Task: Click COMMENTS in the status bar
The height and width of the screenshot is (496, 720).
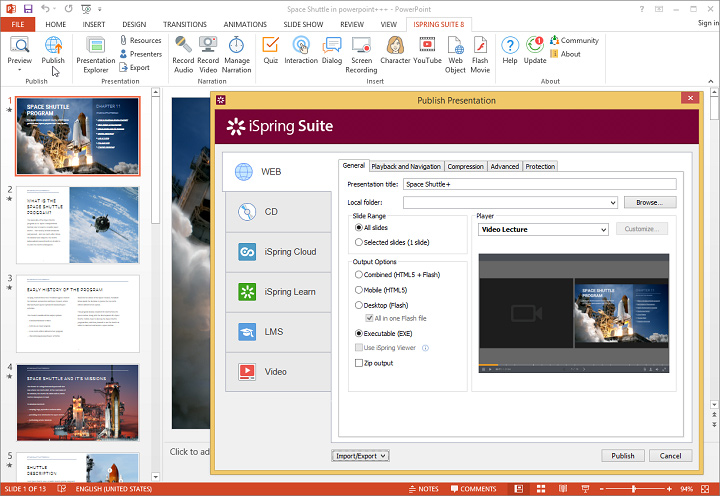Action: click(473, 489)
